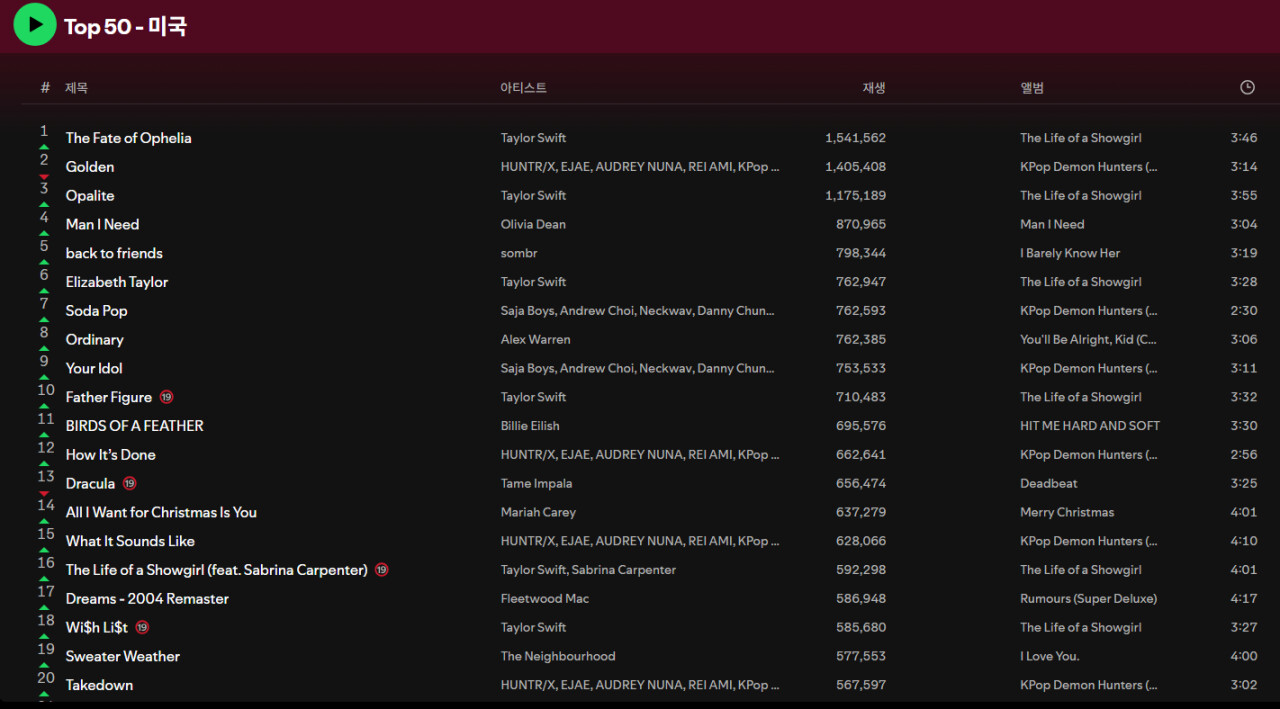Sort by the 앨범 column header
The height and width of the screenshot is (709, 1280).
coord(1032,88)
